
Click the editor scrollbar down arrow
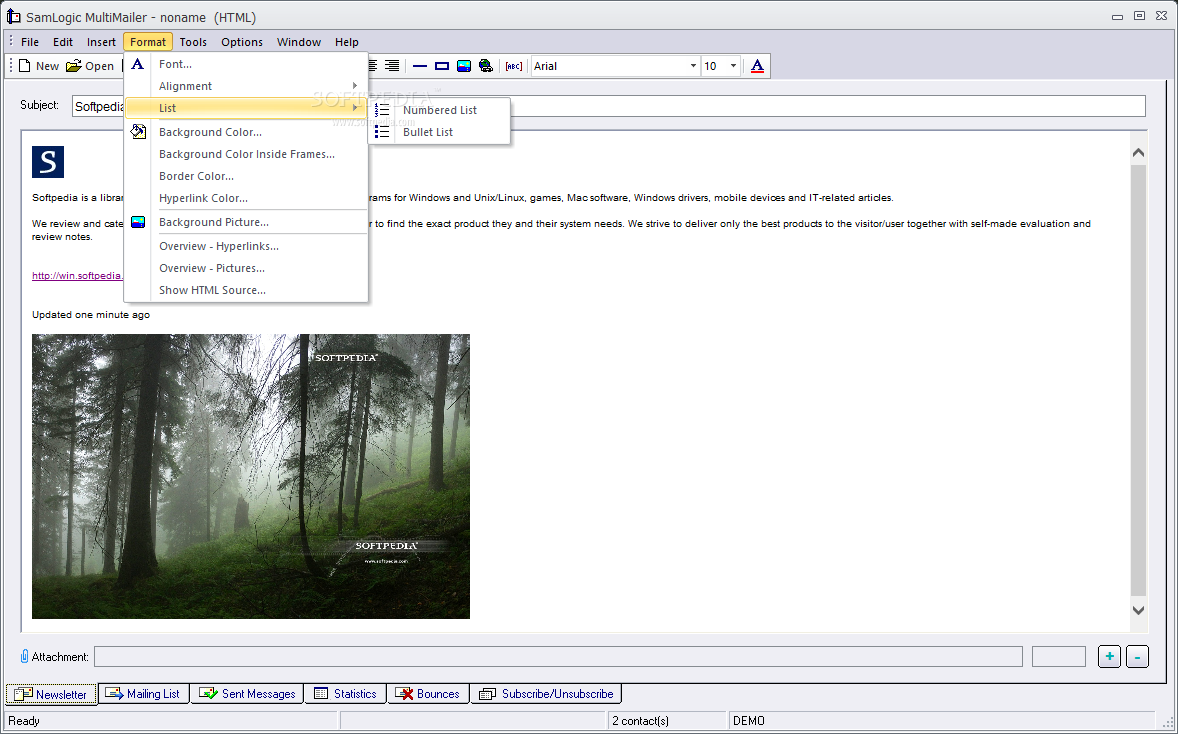click(x=1138, y=611)
